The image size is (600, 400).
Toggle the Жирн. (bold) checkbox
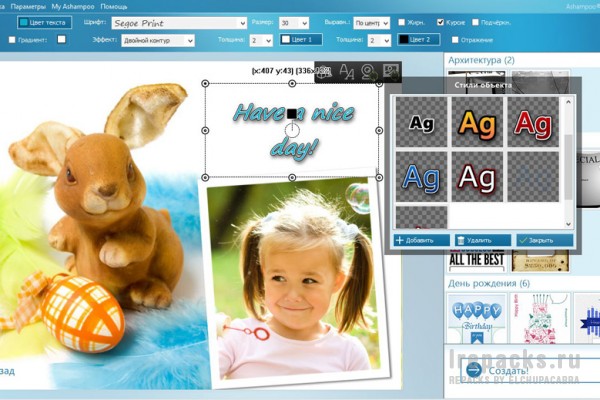(401, 22)
